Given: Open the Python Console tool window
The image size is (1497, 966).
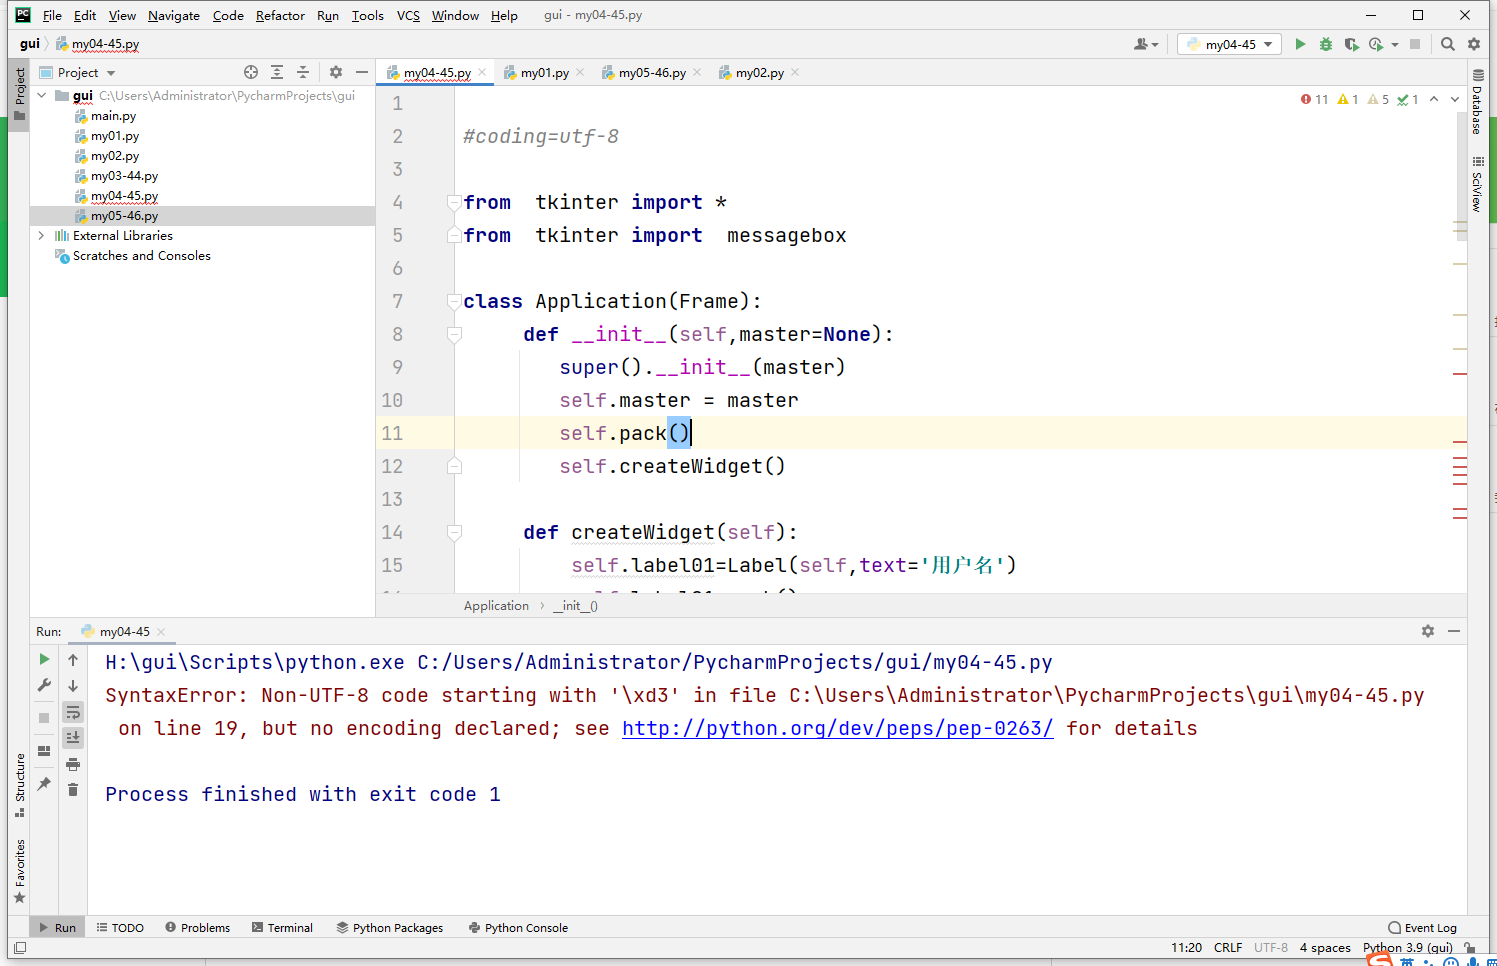Looking at the screenshot, I should (518, 928).
